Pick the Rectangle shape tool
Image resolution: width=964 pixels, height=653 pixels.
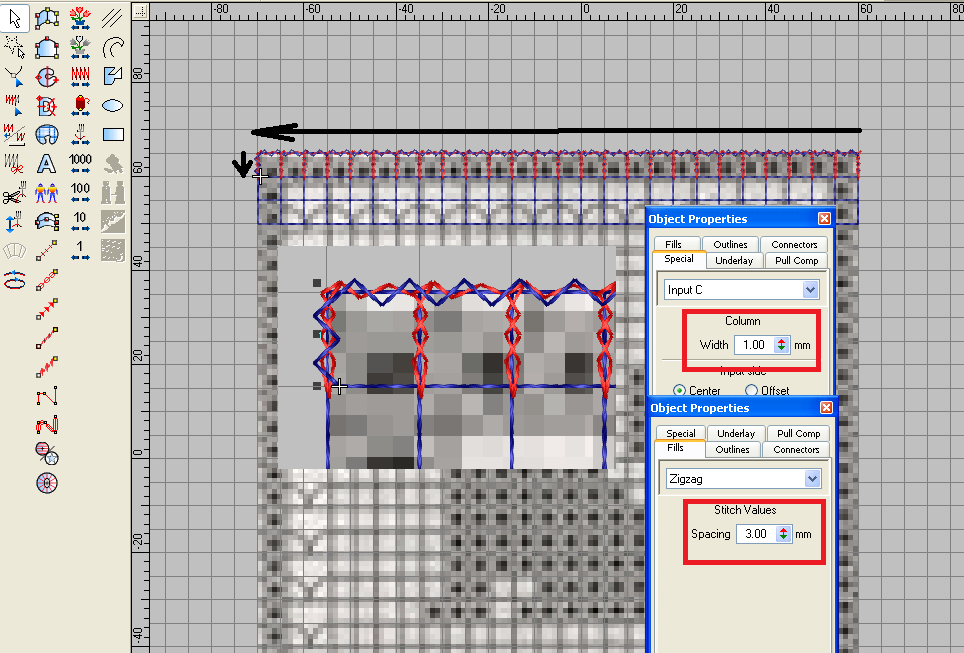pyautogui.click(x=113, y=133)
